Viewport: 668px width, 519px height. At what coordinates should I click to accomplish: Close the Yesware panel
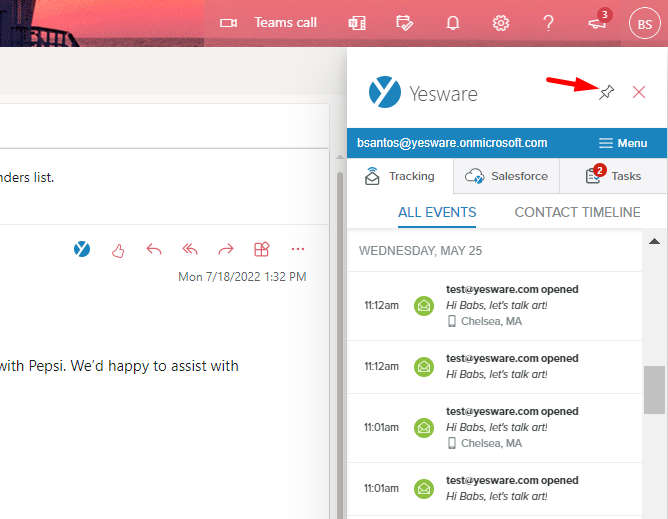coord(639,92)
